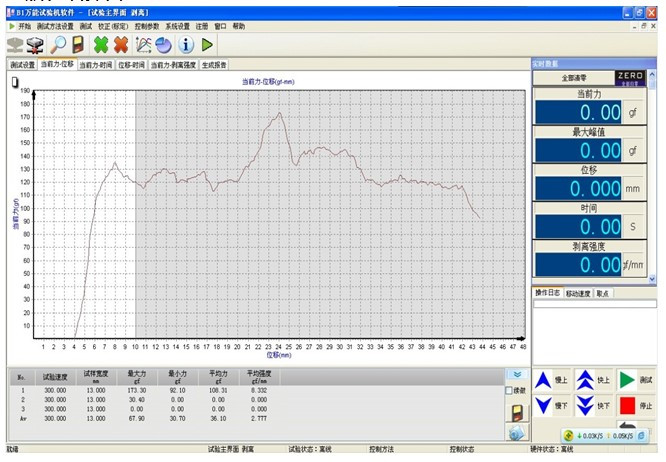The image size is (666, 462).
Task: Toggle the 续做 checkbox
Action: pyautogui.click(x=510, y=390)
